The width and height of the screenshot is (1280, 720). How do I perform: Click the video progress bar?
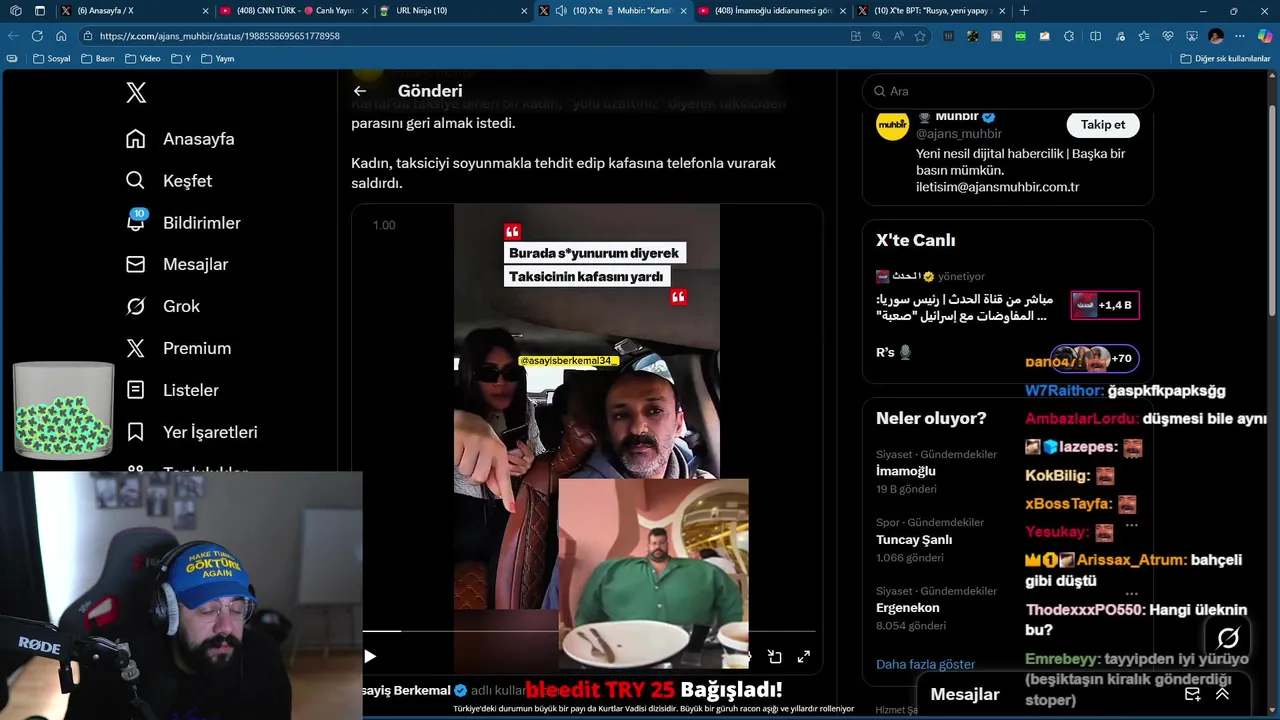tap(588, 632)
